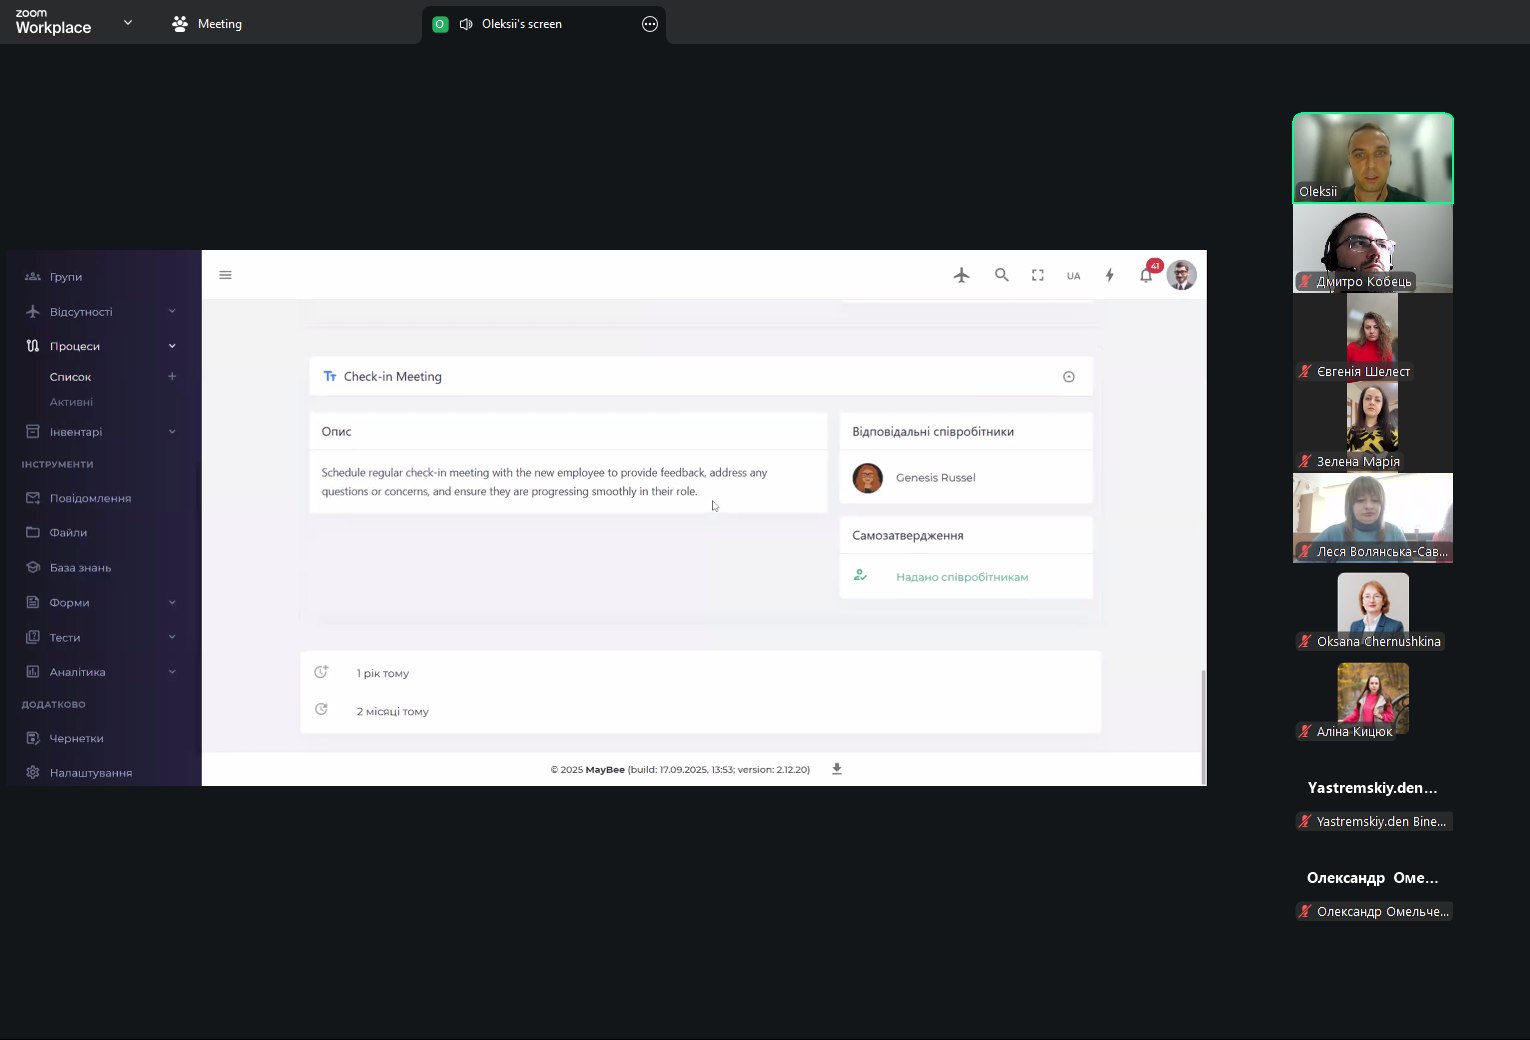The image size is (1530, 1040).
Task: Toggle fullscreen mode icon
Action: tap(1038, 275)
